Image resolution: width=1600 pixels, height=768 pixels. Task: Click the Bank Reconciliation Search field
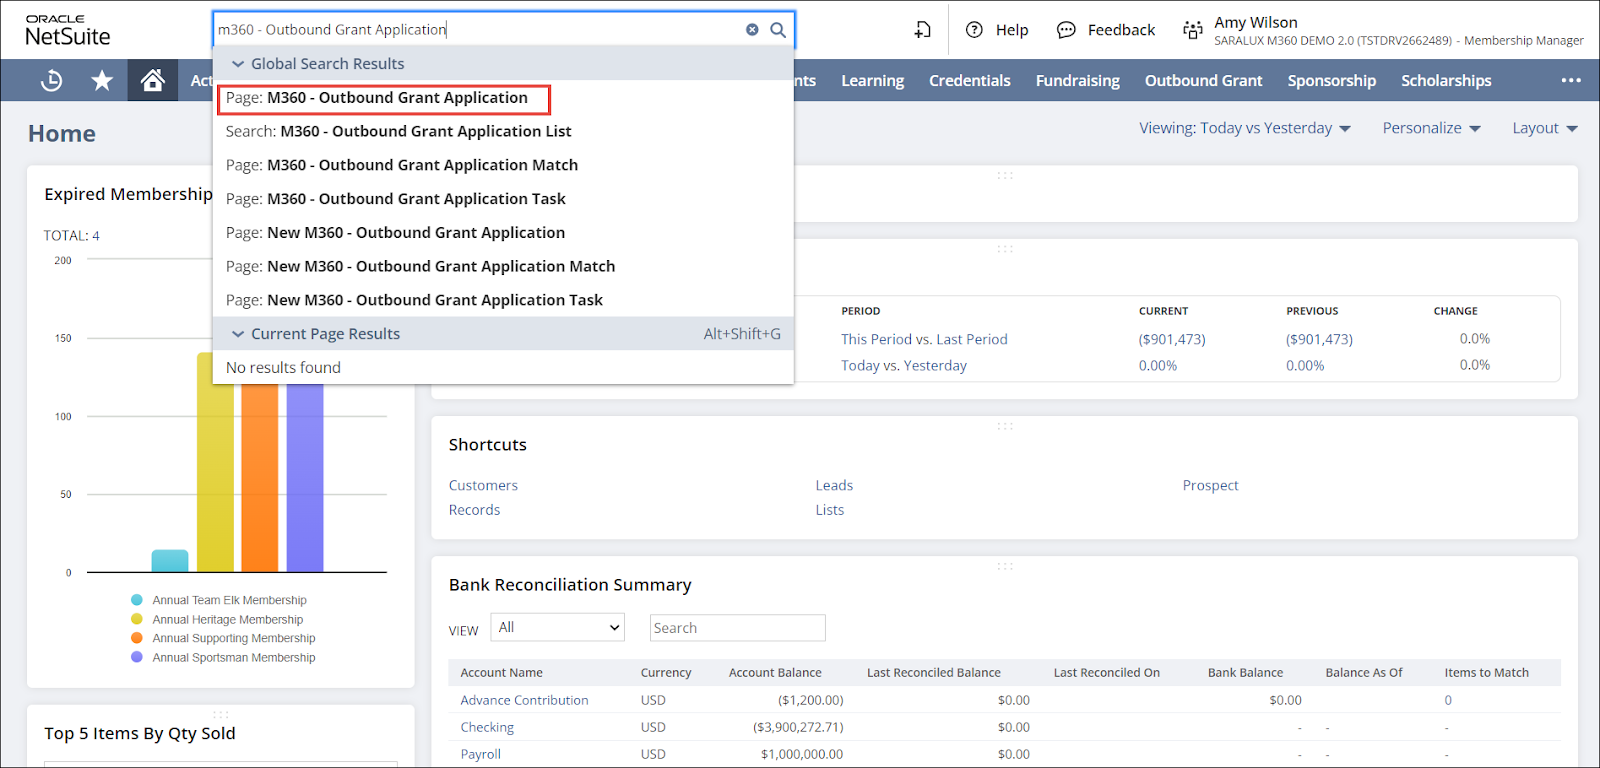(x=737, y=628)
